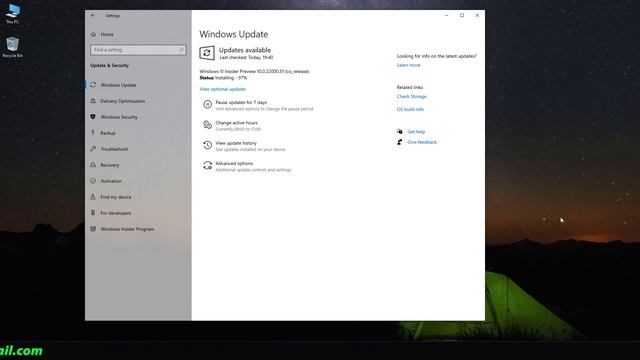
Task: Open the Recovery icon in sidebar
Action: 93,165
